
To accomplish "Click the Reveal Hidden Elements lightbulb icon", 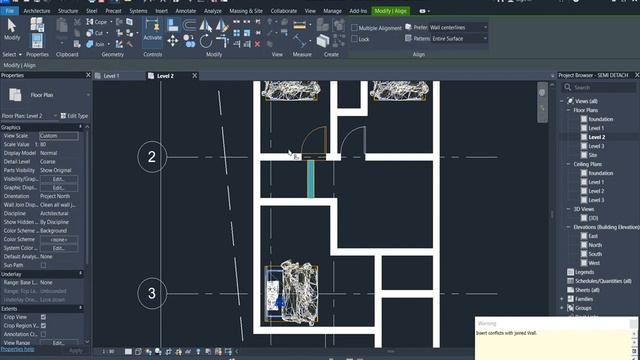I will click(198, 351).
